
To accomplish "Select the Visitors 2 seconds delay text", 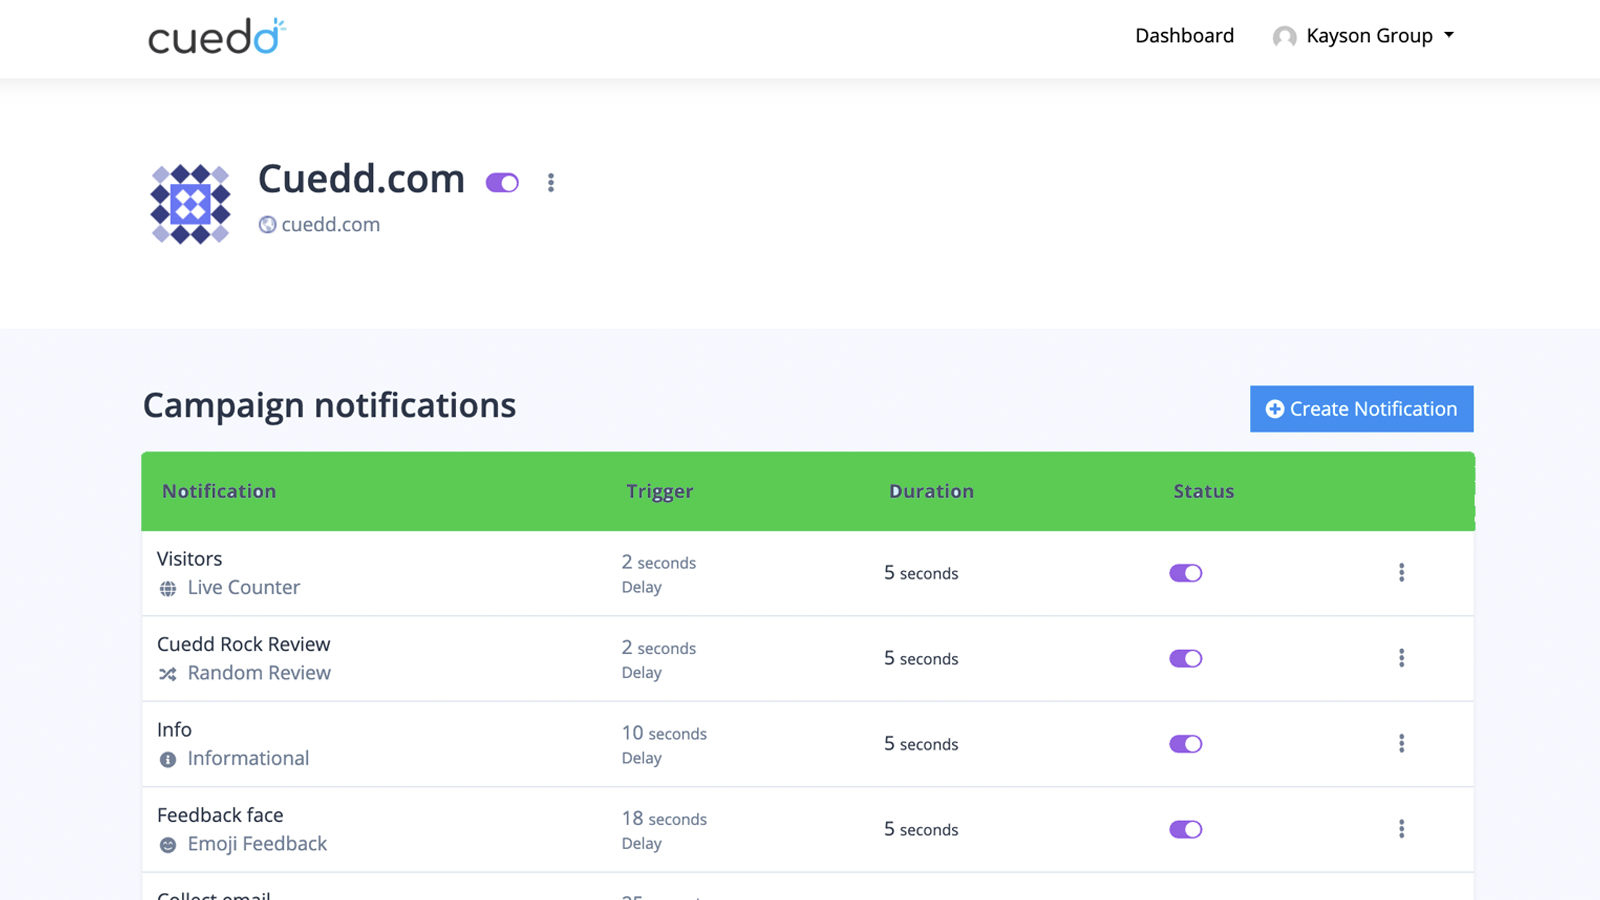I will pos(659,574).
